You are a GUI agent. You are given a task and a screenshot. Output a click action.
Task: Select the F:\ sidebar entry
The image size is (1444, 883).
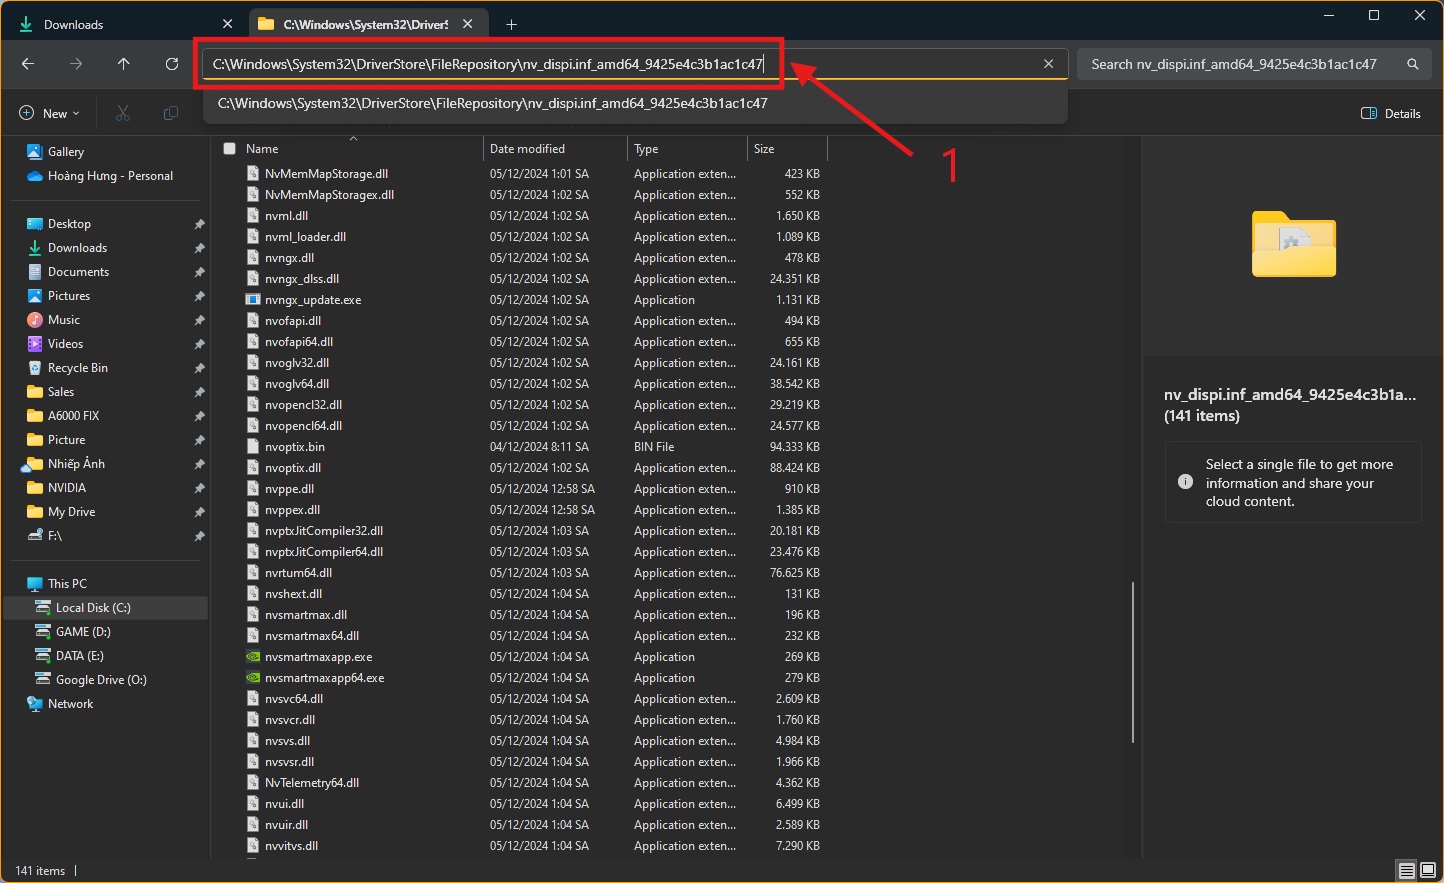54,536
